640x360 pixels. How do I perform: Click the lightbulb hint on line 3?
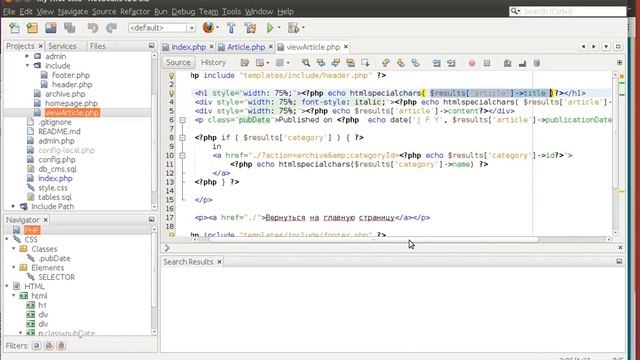171,93
